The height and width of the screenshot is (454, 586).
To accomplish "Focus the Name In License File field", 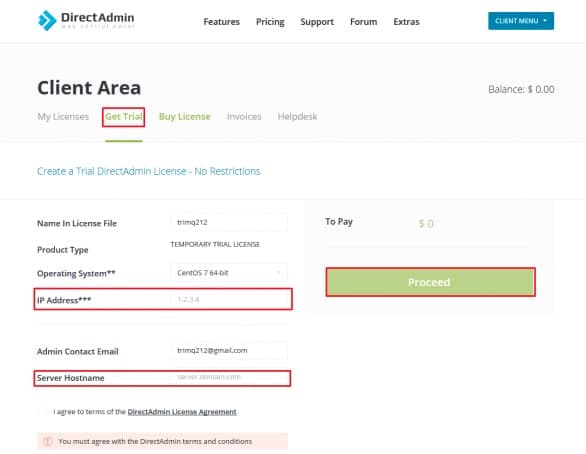I will pos(229,222).
